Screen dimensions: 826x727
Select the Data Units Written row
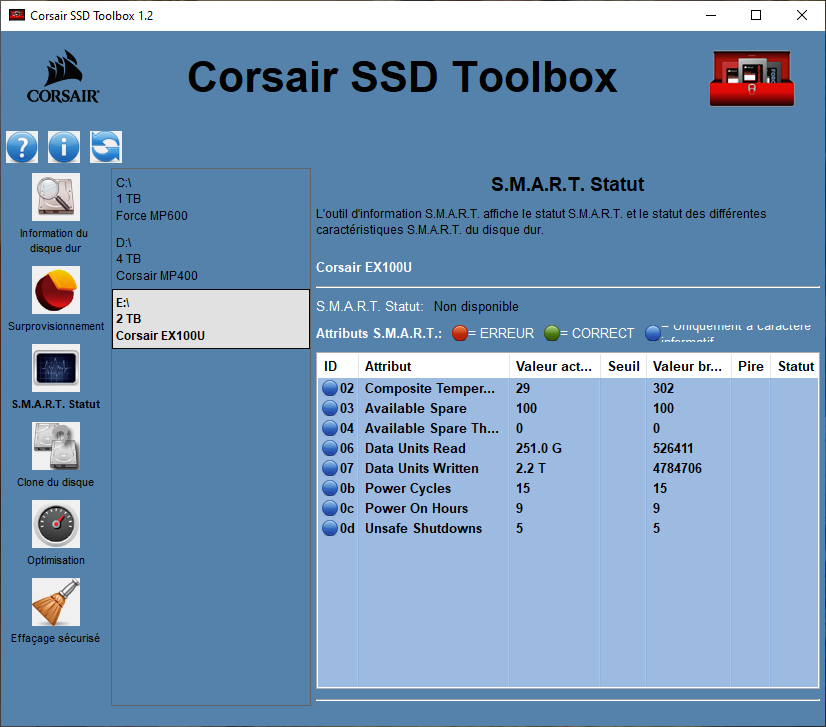pyautogui.click(x=568, y=468)
